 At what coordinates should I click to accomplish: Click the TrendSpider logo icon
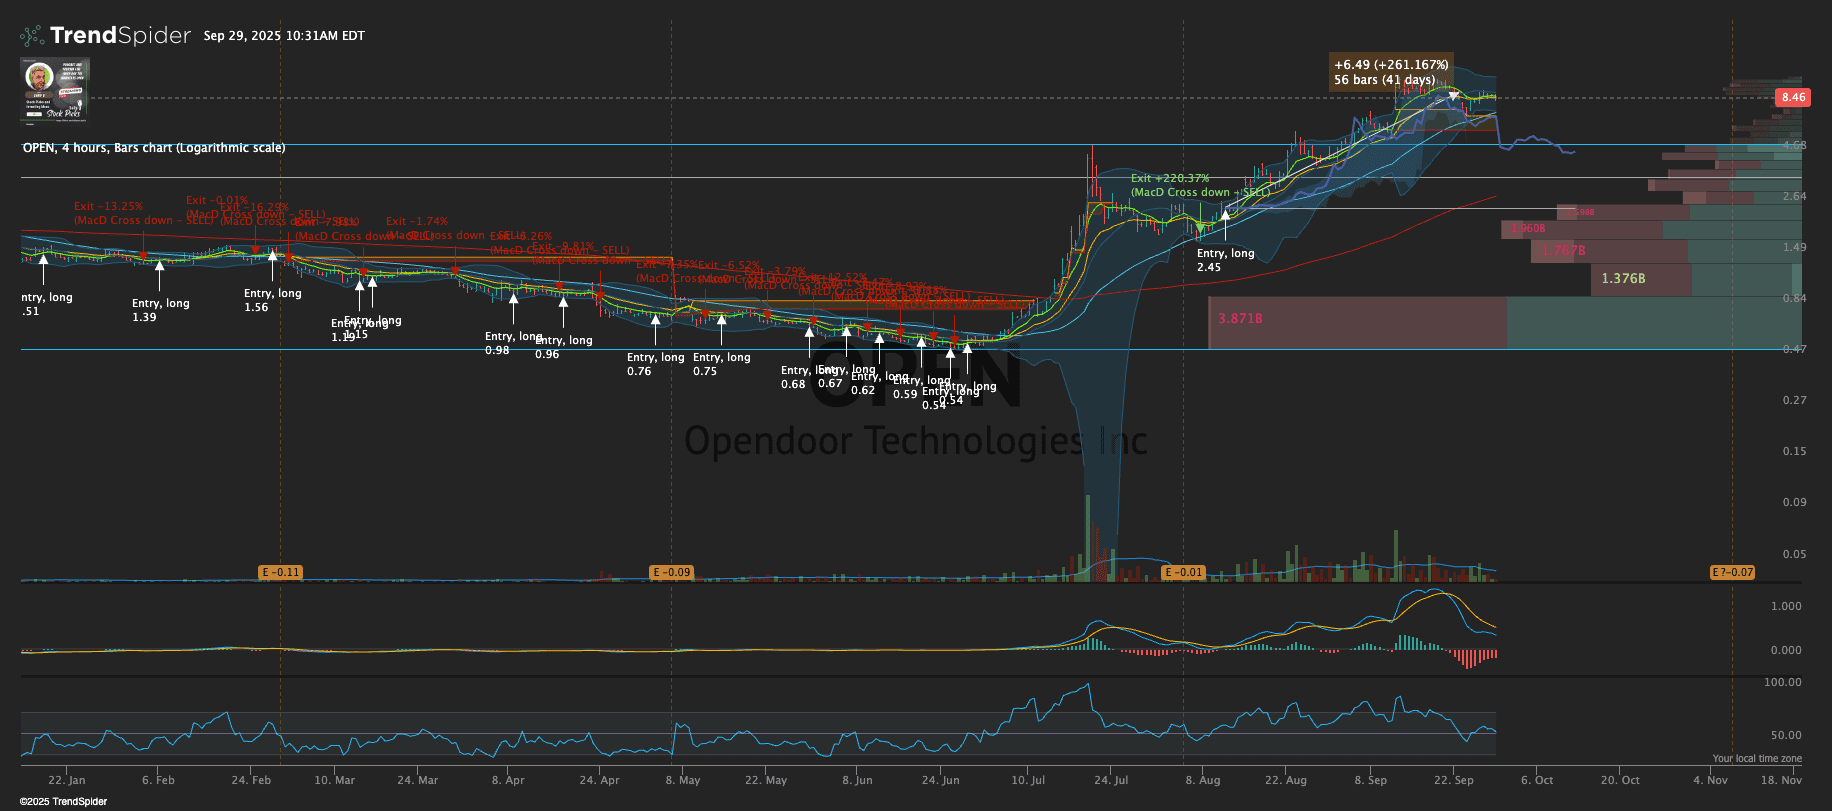coord(33,36)
